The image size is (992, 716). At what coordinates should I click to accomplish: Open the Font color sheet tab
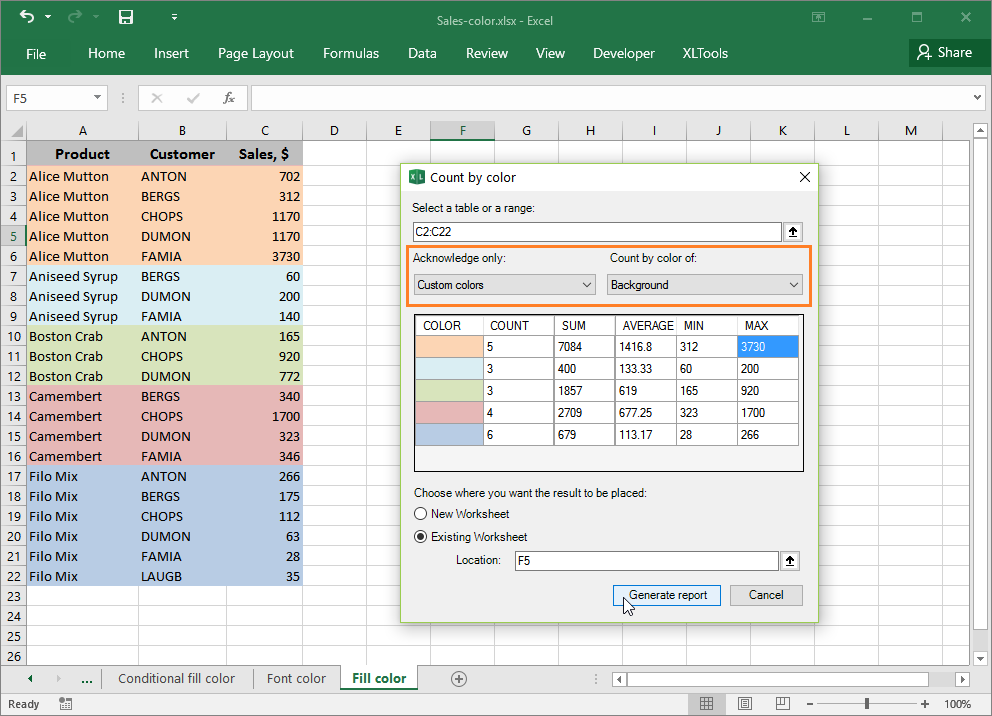point(296,678)
